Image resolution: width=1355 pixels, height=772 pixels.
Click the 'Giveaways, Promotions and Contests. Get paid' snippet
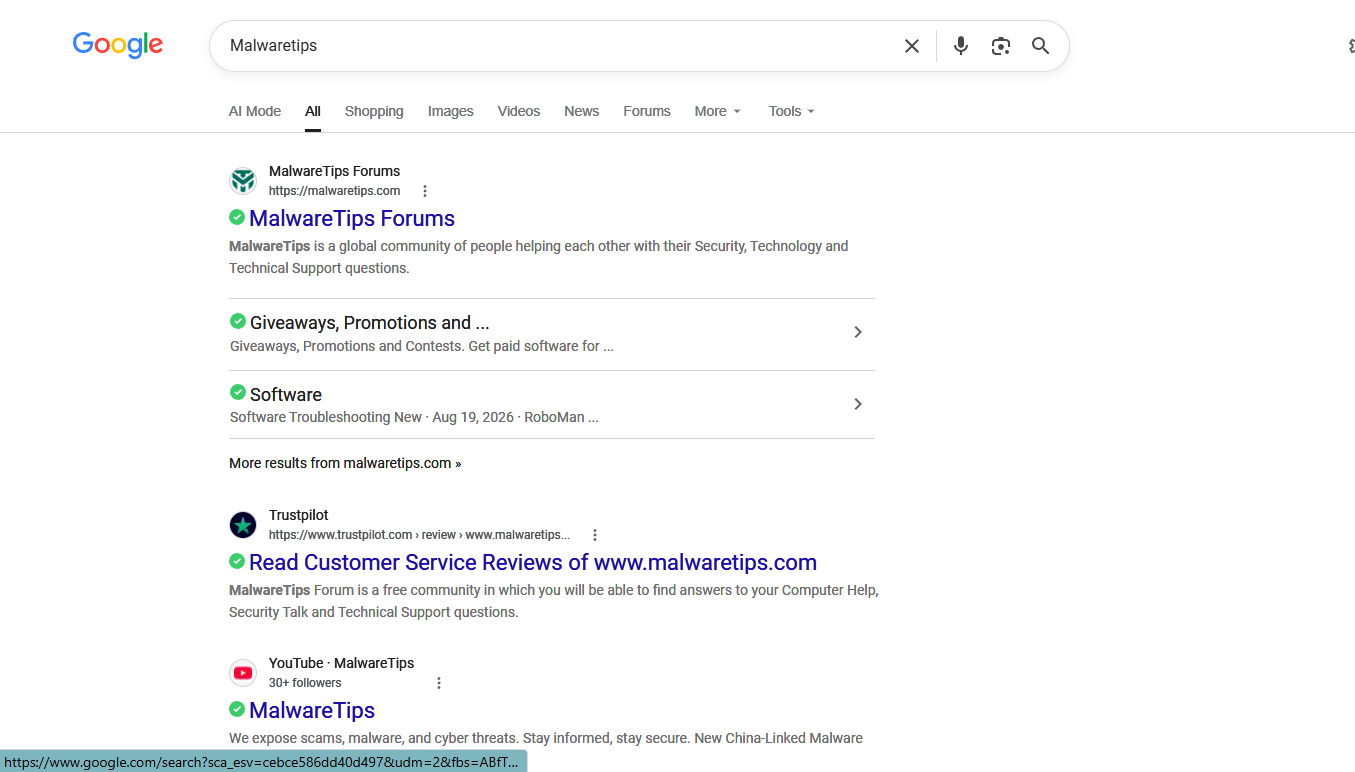coord(422,346)
